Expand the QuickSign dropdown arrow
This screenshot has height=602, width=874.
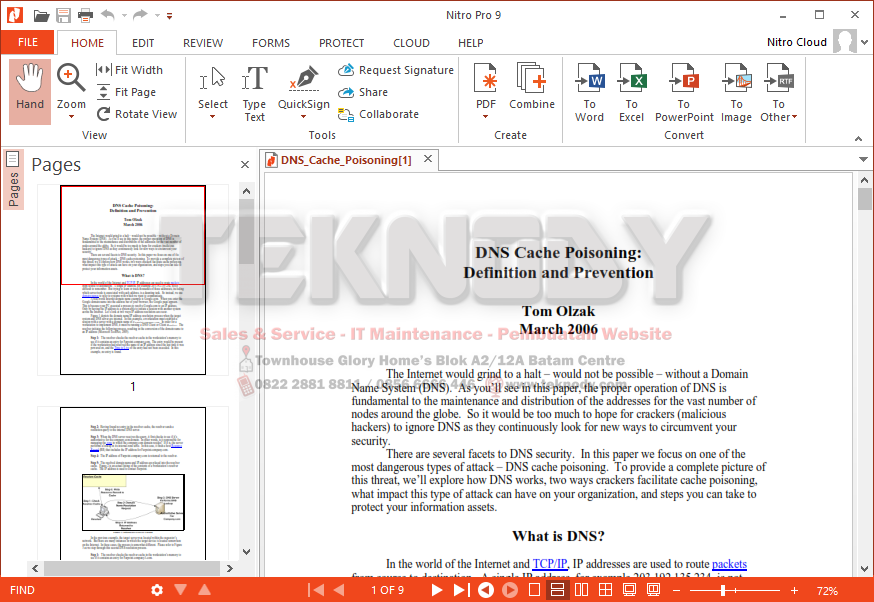pos(304,116)
